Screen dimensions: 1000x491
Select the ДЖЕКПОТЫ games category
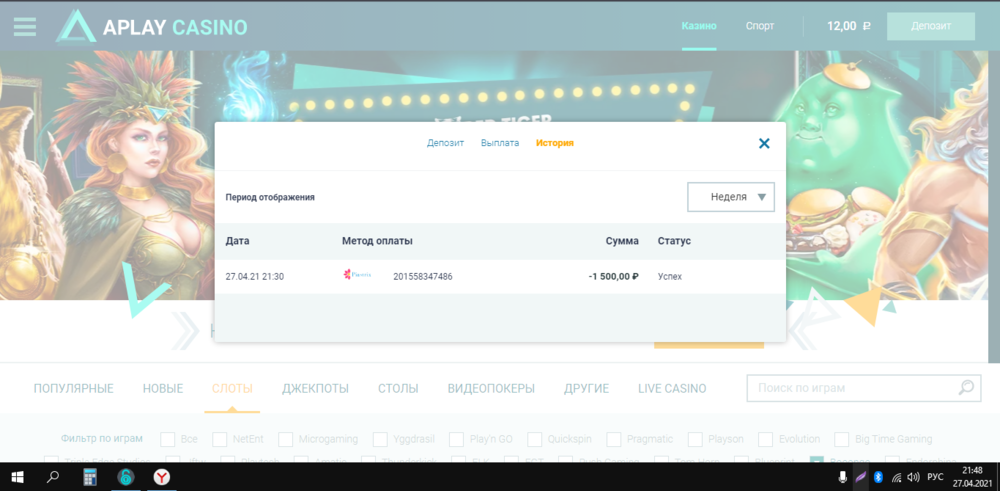[x=315, y=388]
